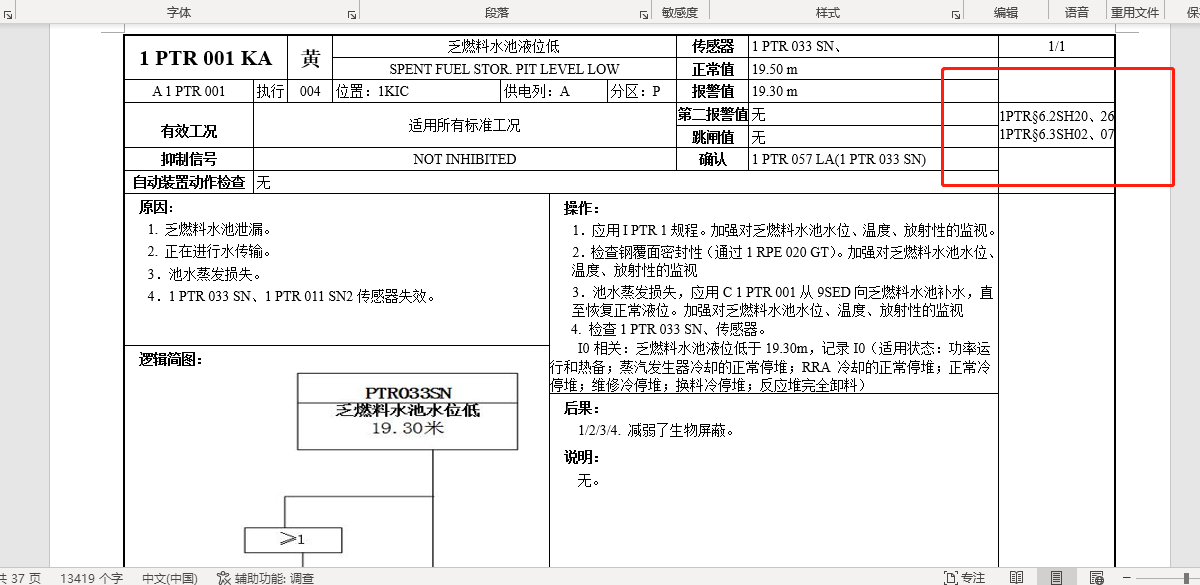
Task: Open the 辅助功能 accessibility checker
Action: [265, 578]
